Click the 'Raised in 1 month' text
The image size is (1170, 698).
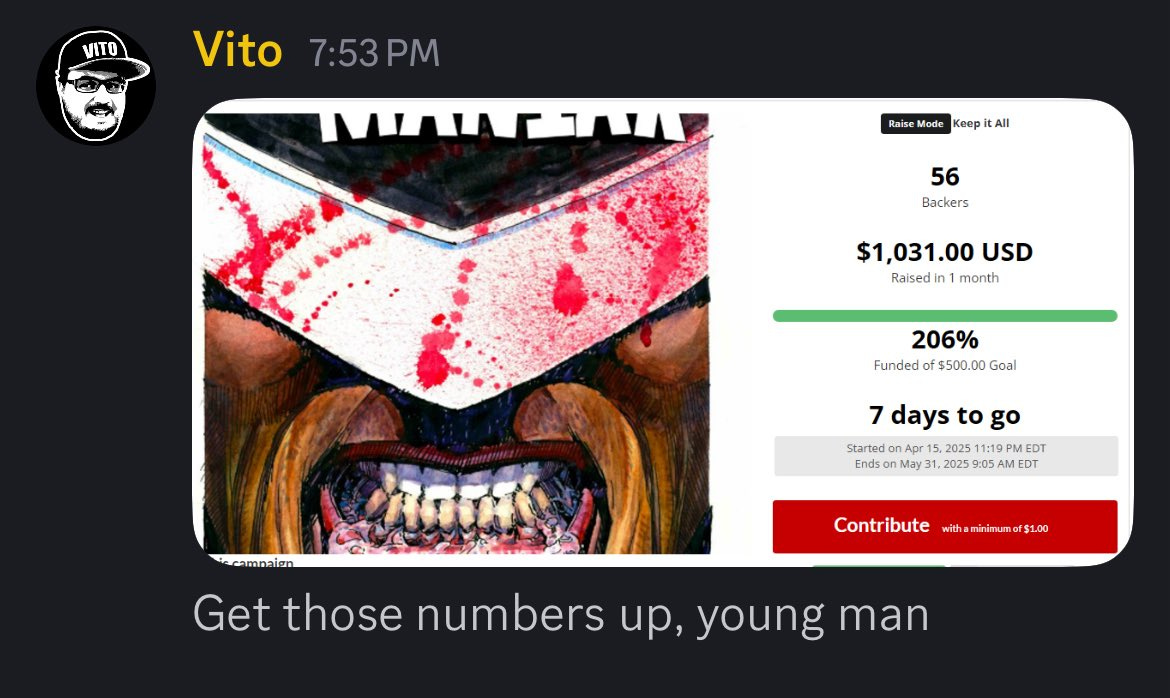pos(945,278)
